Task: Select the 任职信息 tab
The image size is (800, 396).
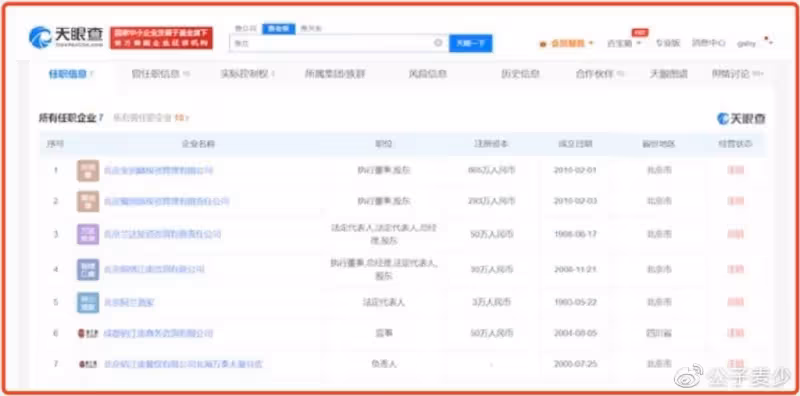Action: (x=71, y=74)
